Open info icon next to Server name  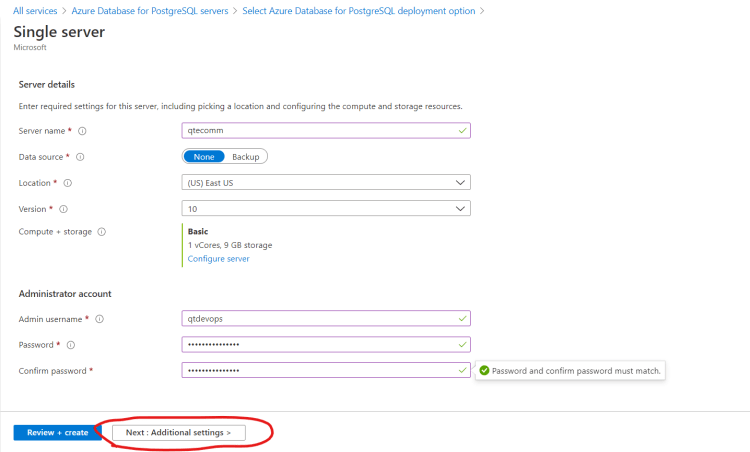coord(82,131)
